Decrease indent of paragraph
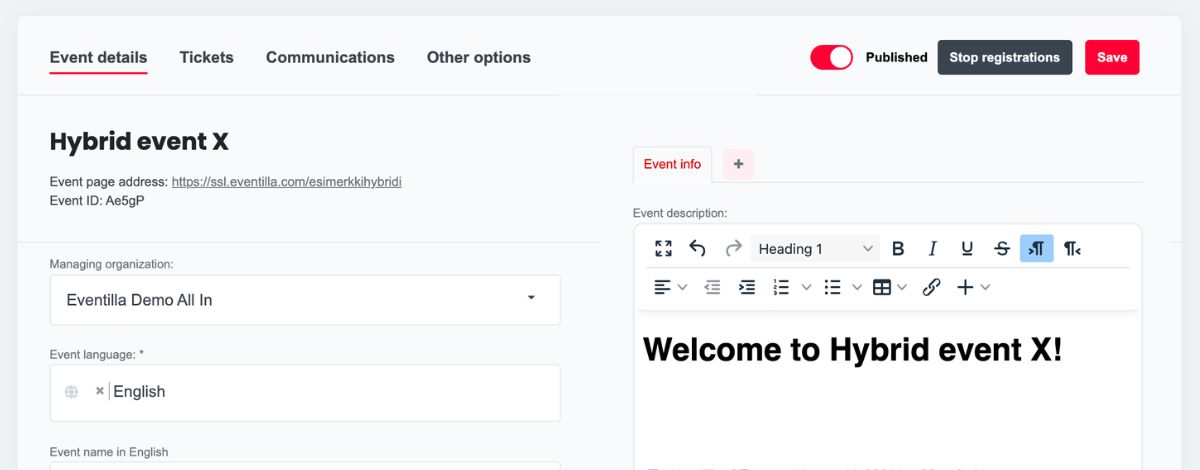This screenshot has height=470, width=1200. click(712, 287)
